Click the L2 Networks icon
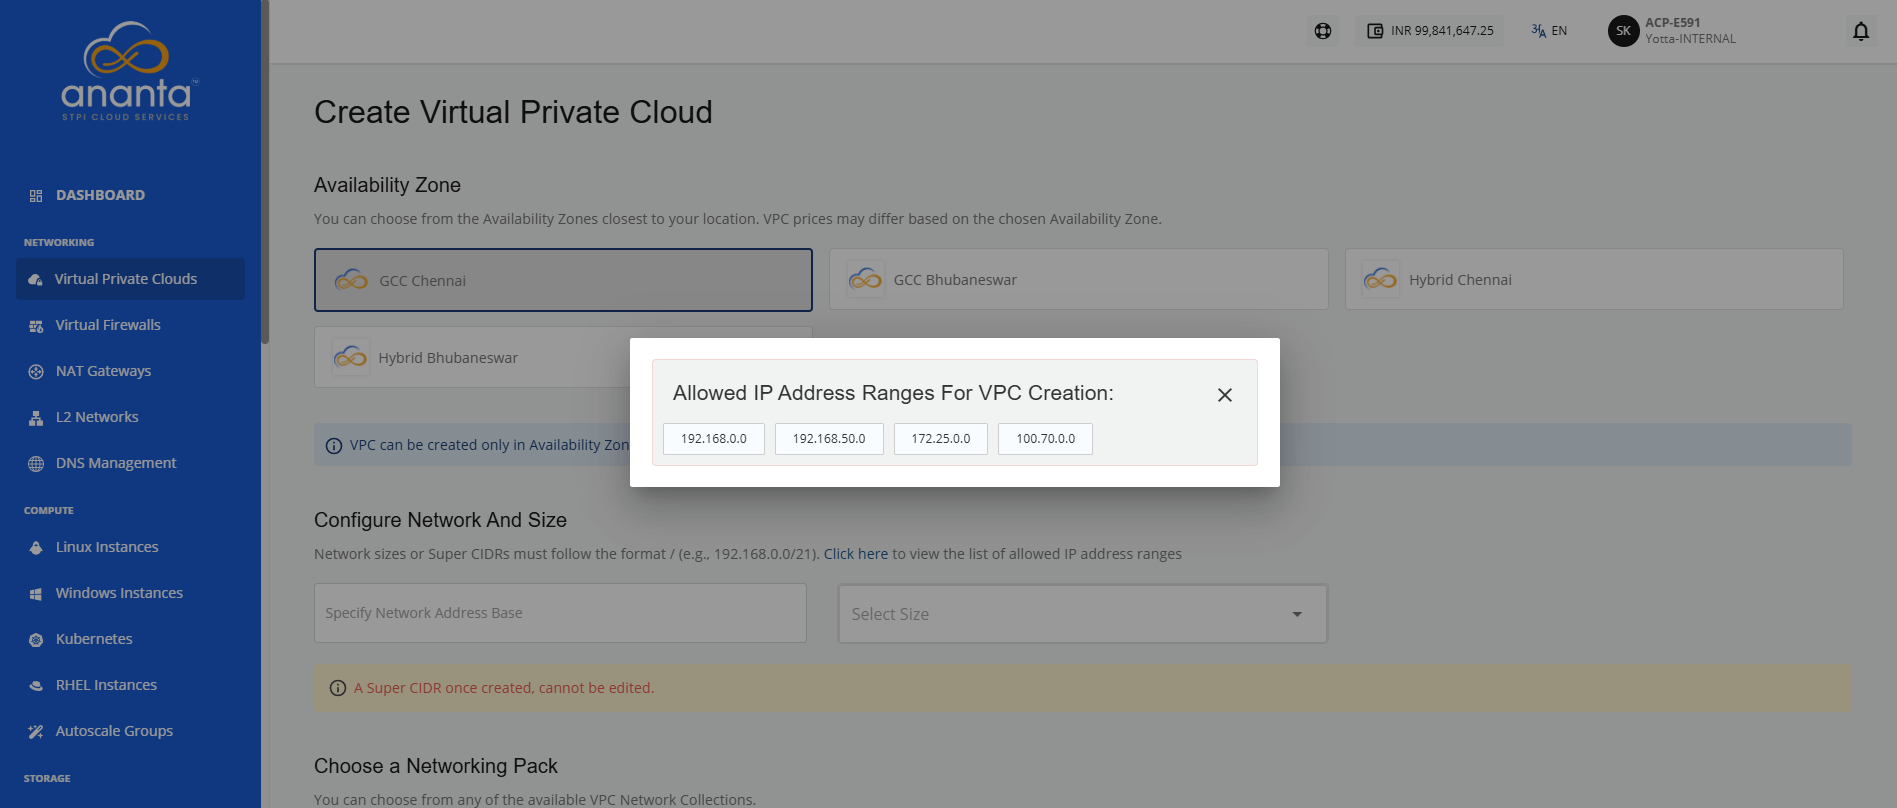Screen dimensions: 1897x808 [x=36, y=418]
